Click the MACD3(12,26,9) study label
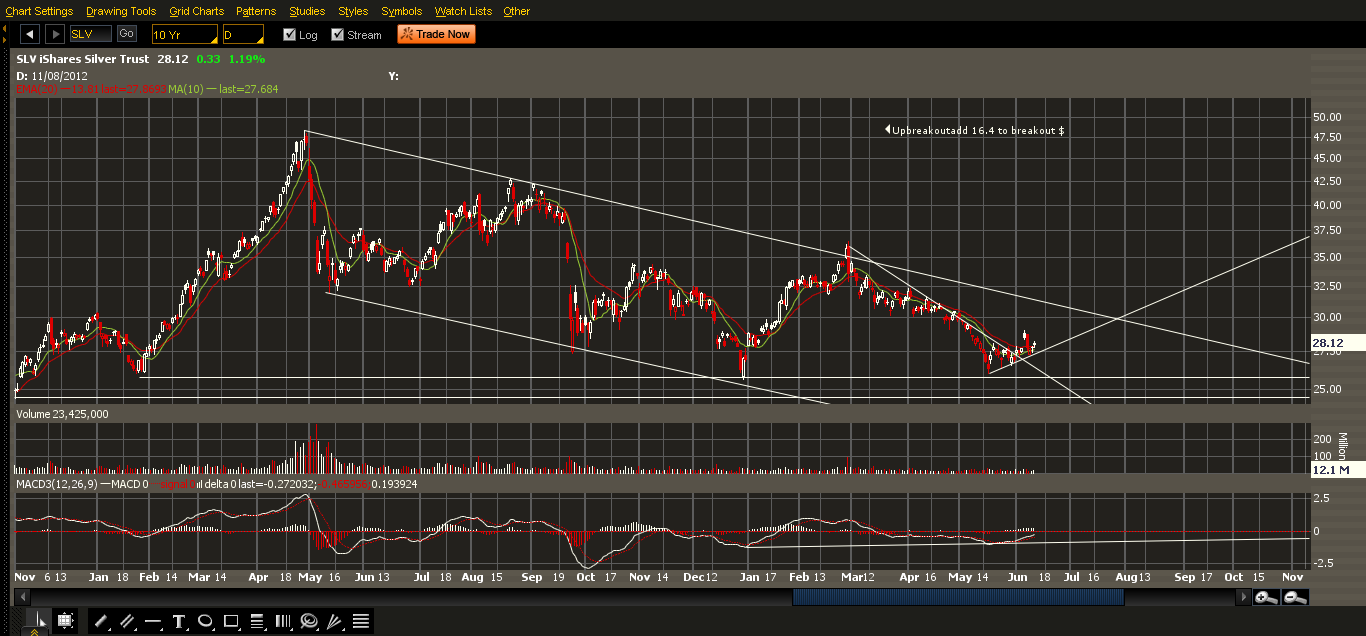 (x=55, y=484)
